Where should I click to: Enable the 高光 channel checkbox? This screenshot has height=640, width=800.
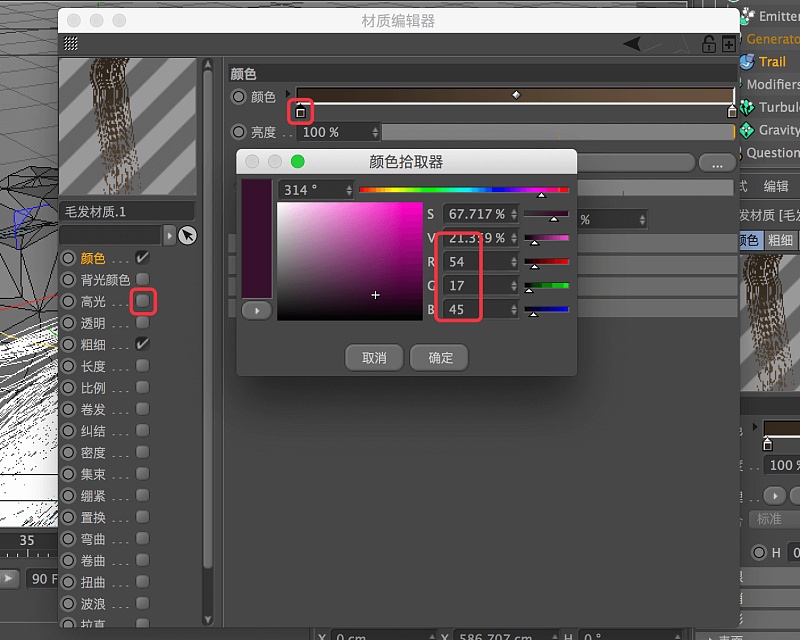pos(143,300)
